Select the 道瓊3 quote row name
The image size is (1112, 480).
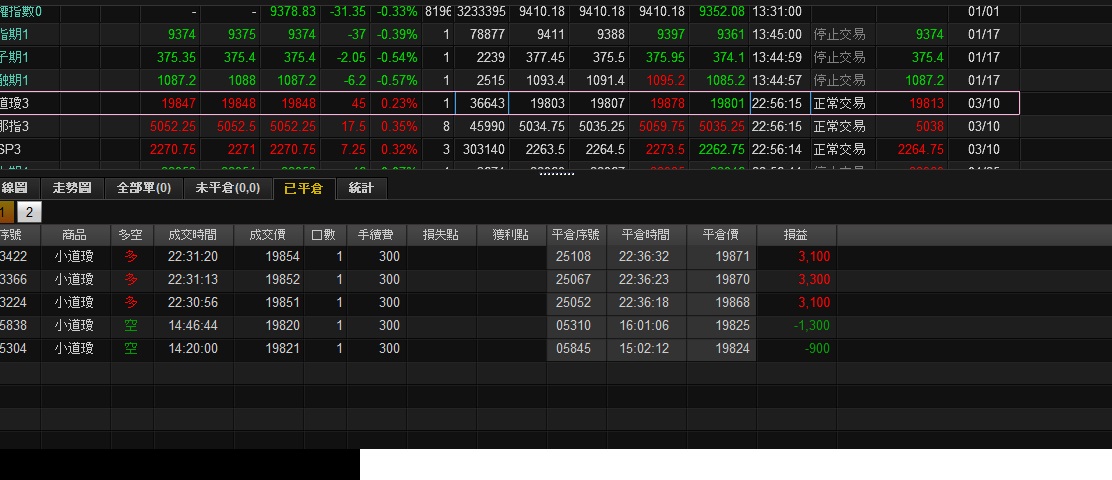point(14,104)
